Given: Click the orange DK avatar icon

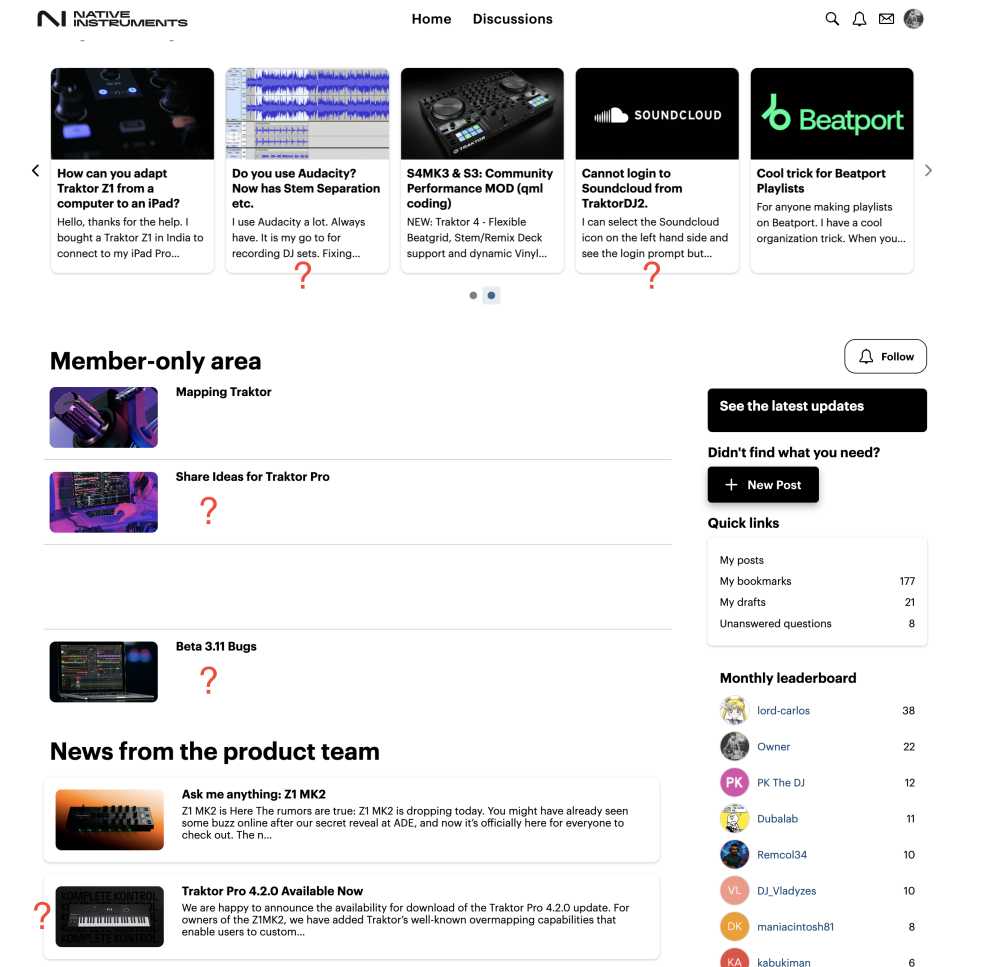Looking at the screenshot, I should [735, 927].
